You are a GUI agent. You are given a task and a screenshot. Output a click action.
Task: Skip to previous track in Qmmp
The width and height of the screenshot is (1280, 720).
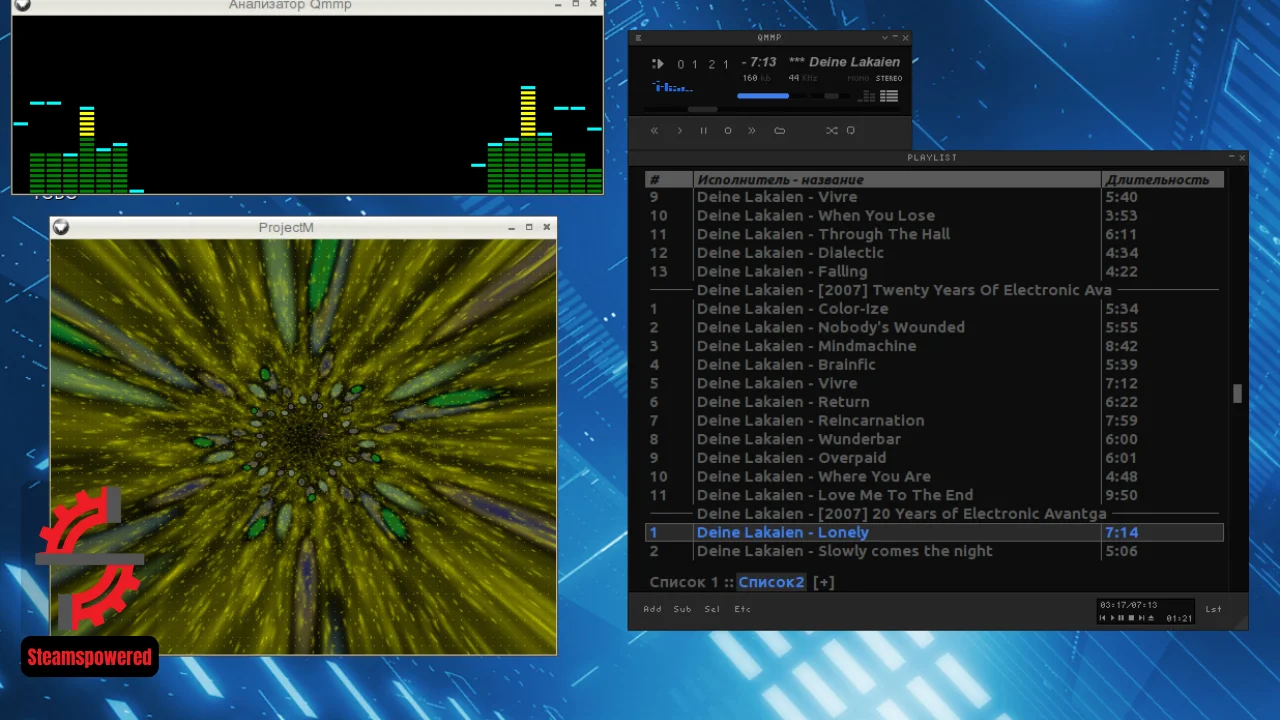(655, 131)
